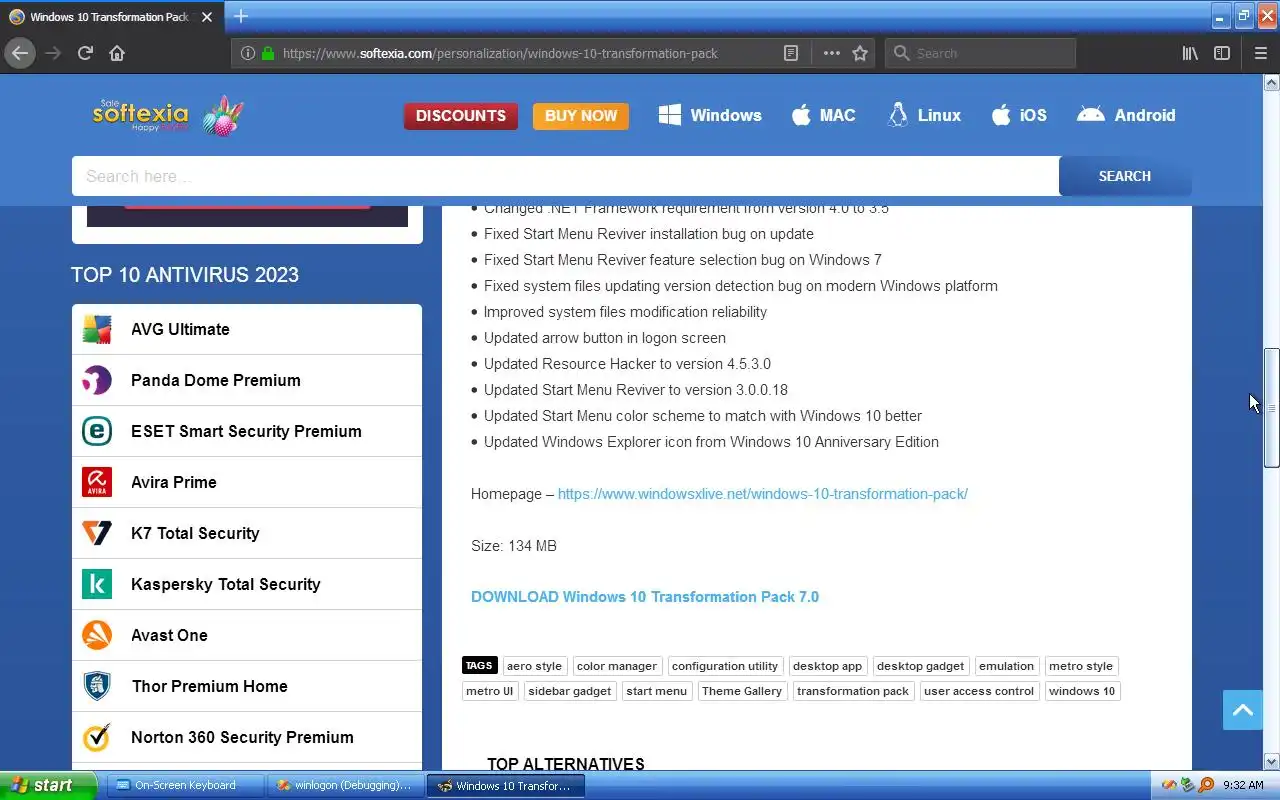Reload the page with the refresh icon

[85, 53]
